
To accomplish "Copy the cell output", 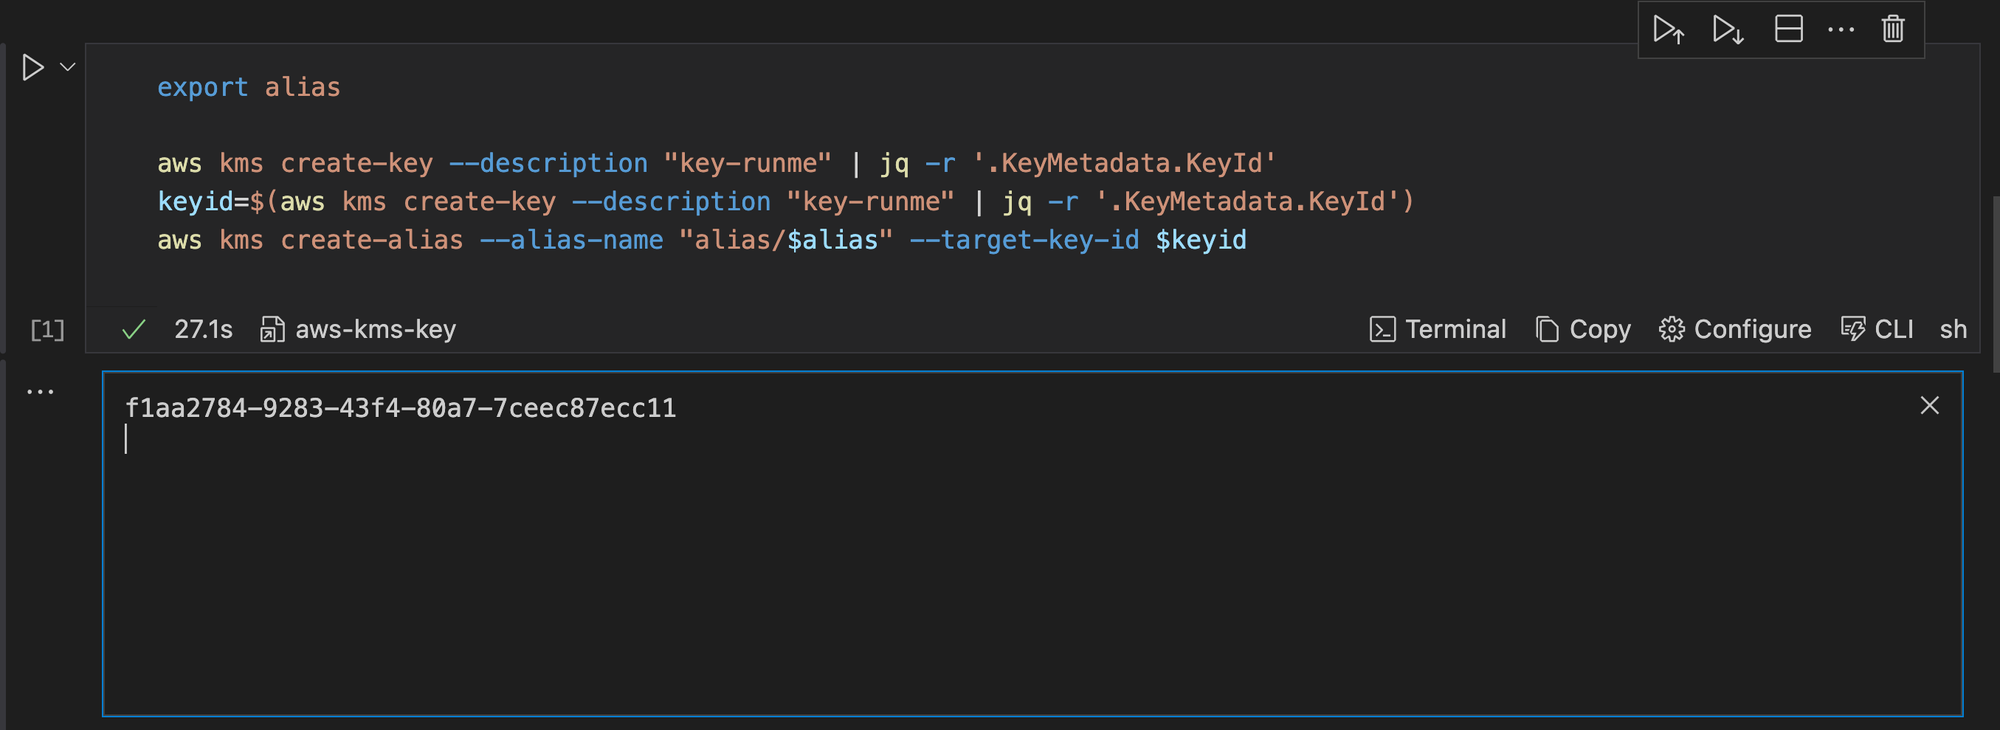I will click(x=1583, y=330).
